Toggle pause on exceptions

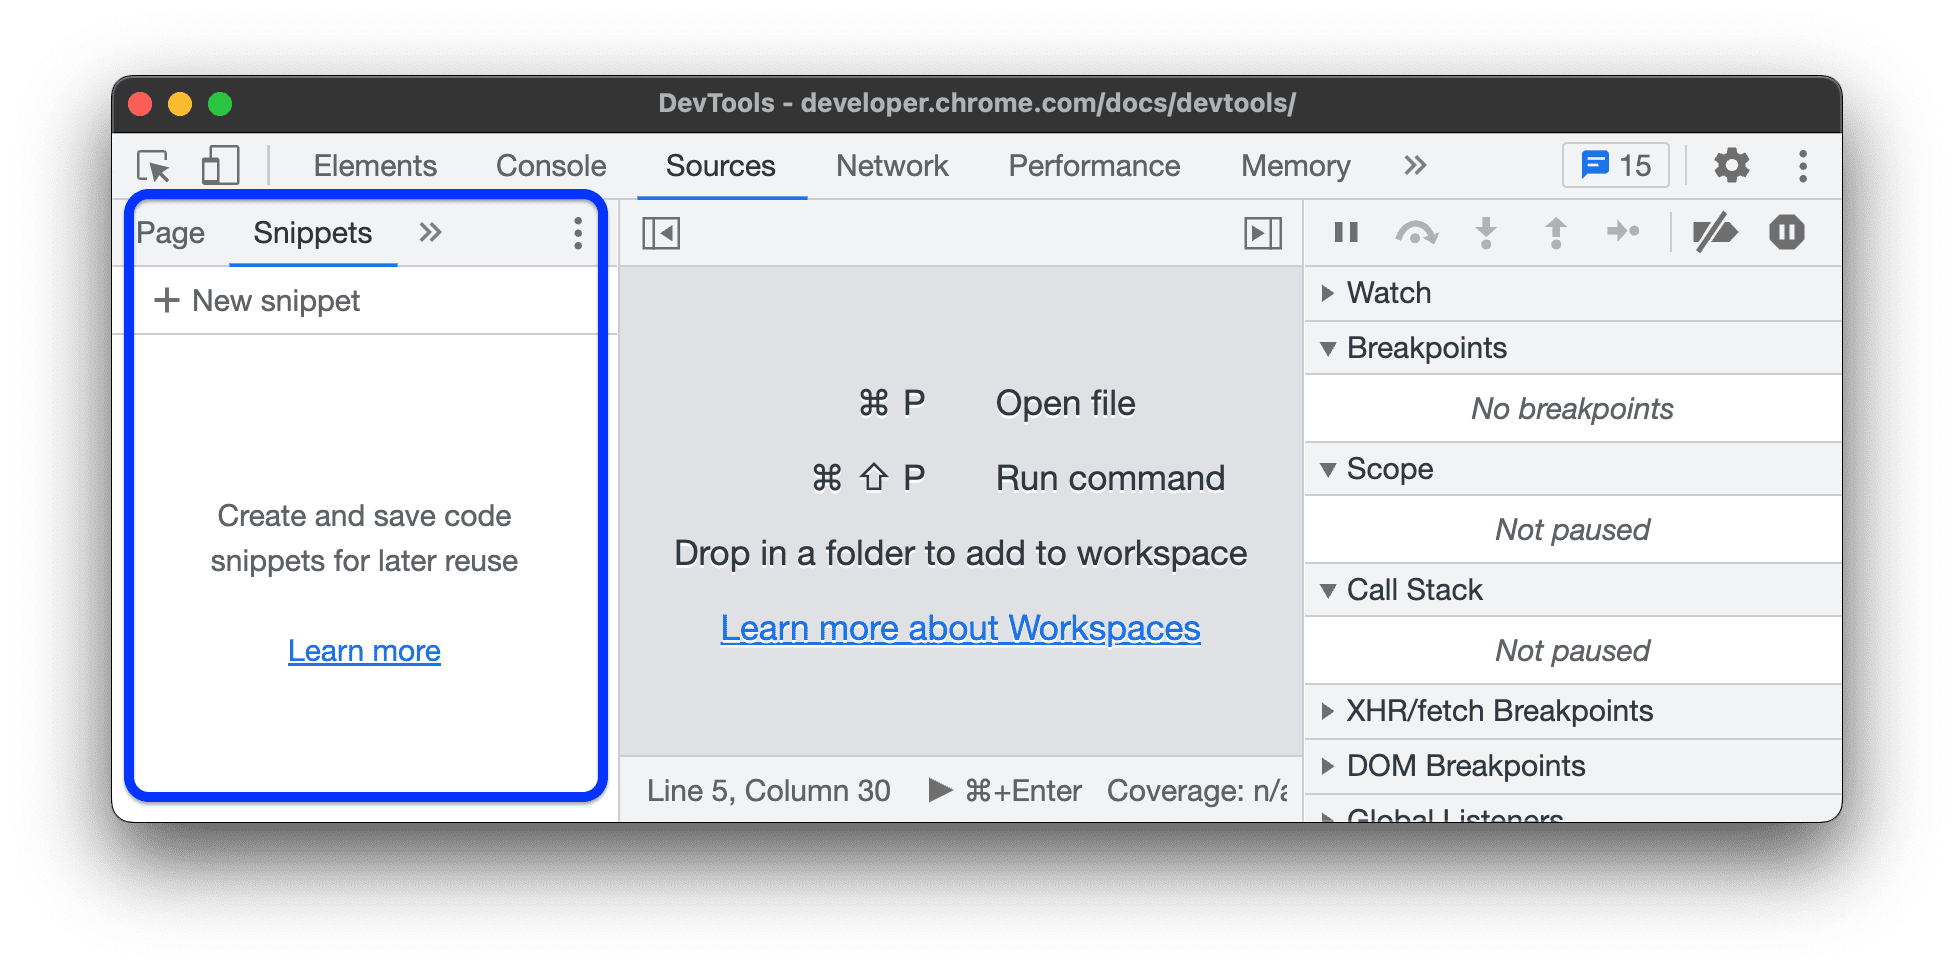[x=1786, y=232]
